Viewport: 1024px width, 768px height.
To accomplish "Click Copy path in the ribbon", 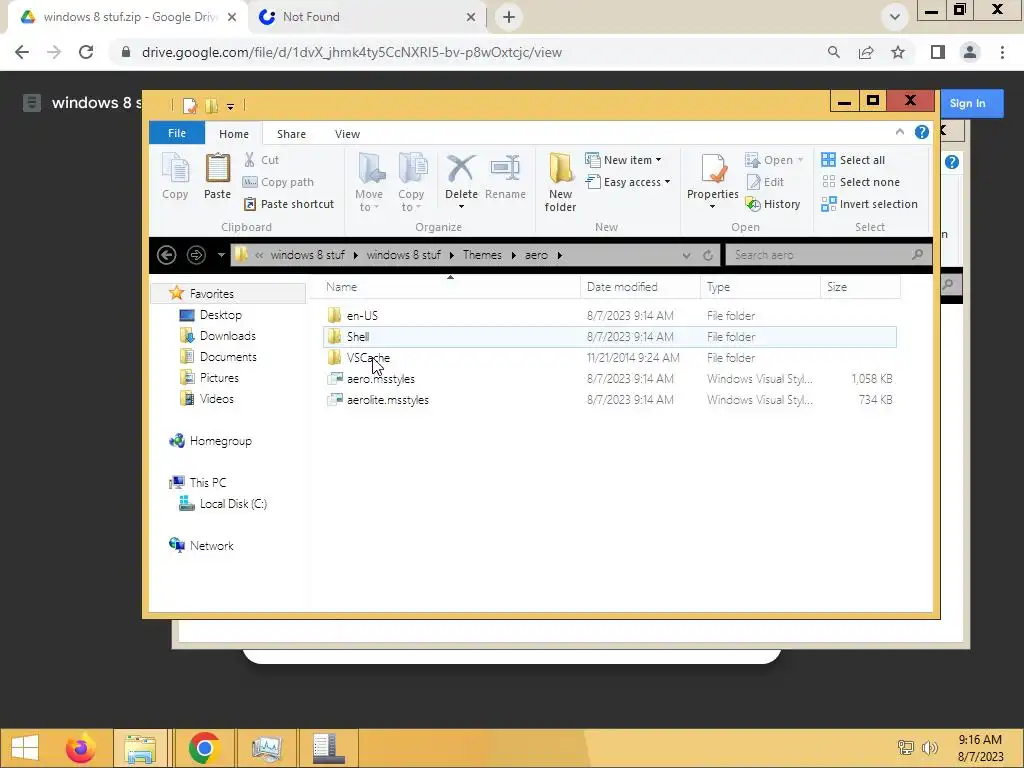I will click(278, 182).
